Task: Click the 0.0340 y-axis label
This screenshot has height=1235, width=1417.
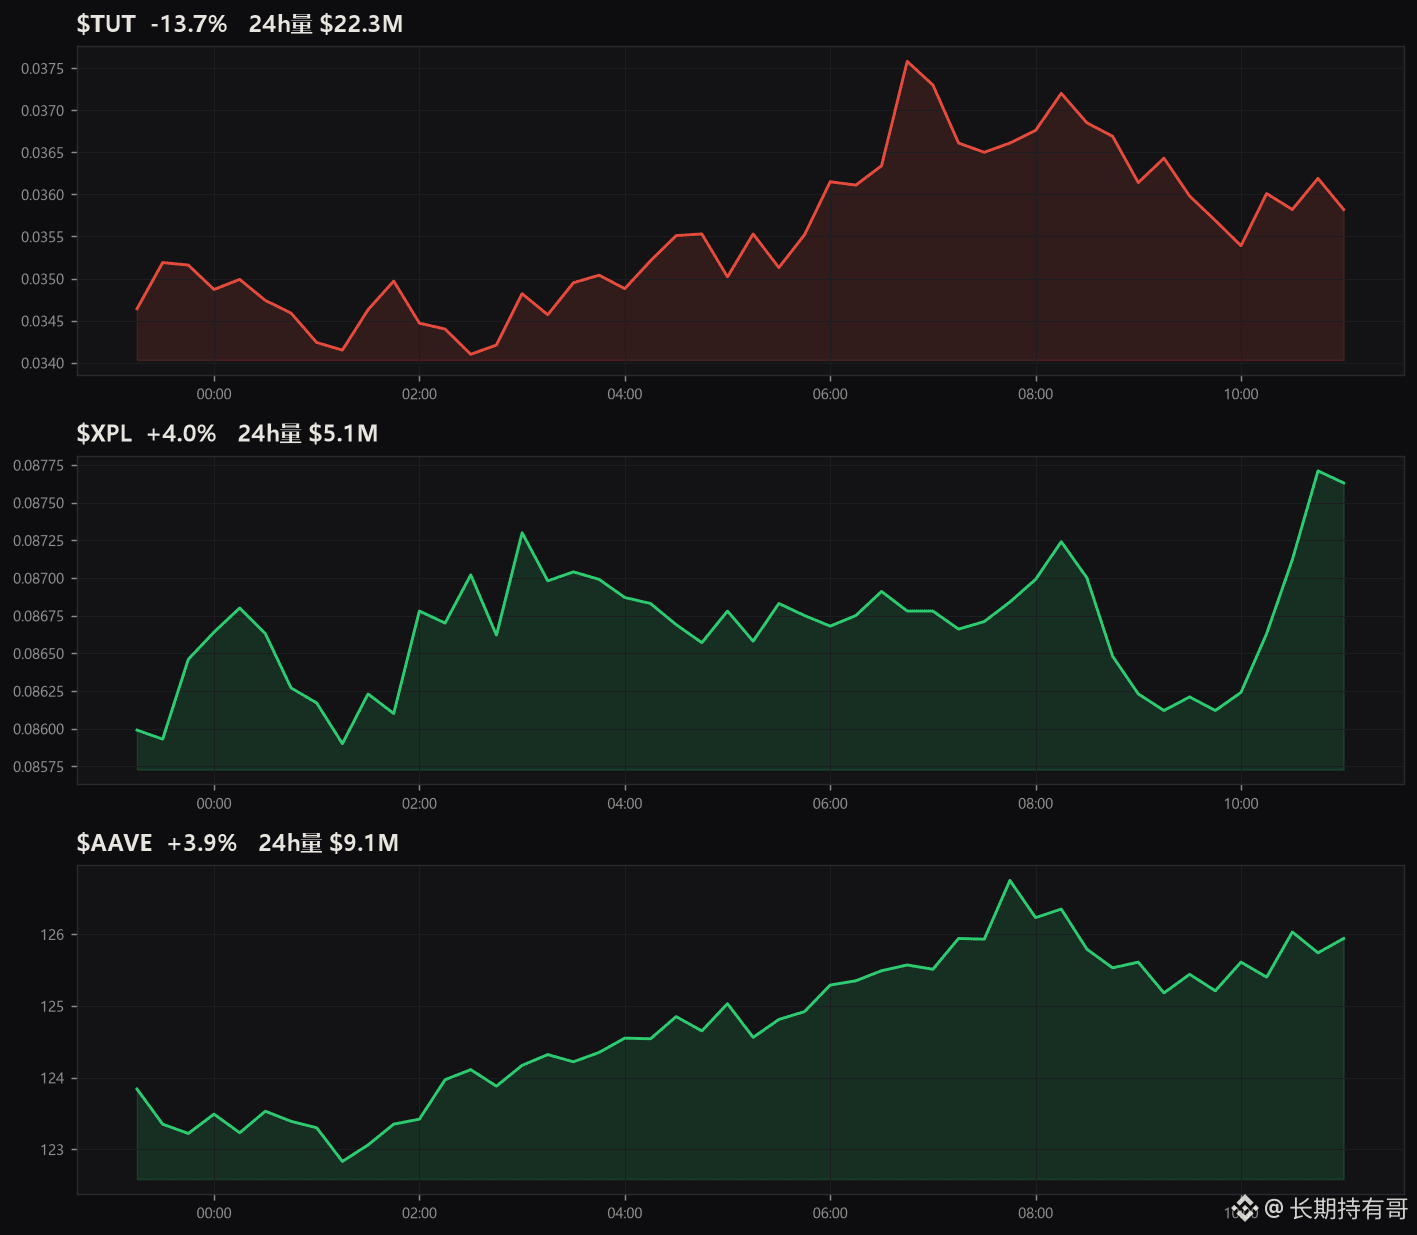Action: point(43,363)
